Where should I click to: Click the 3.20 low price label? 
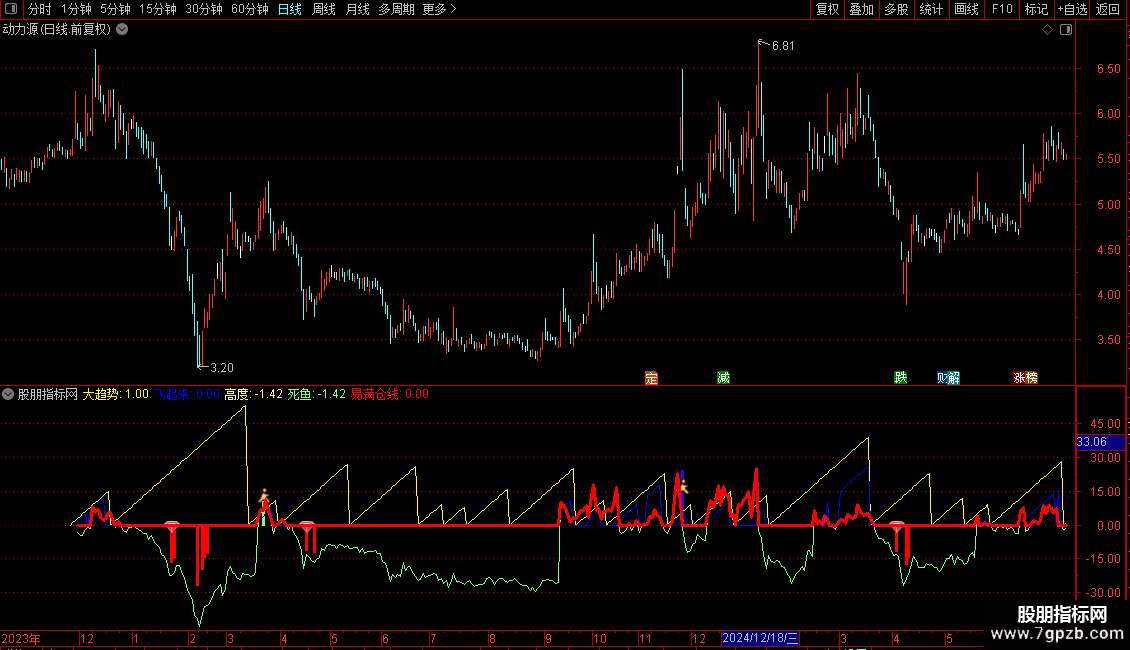pyautogui.click(x=222, y=368)
